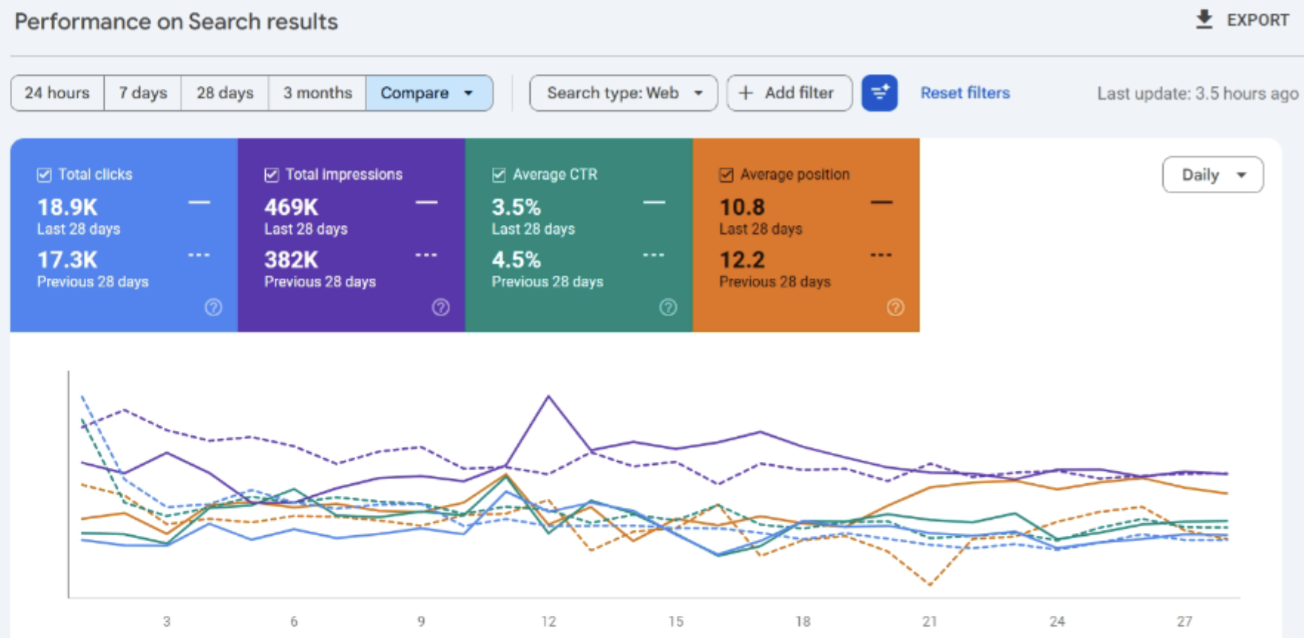
Task: Click the help icon on Average position card
Action: pyautogui.click(x=897, y=308)
